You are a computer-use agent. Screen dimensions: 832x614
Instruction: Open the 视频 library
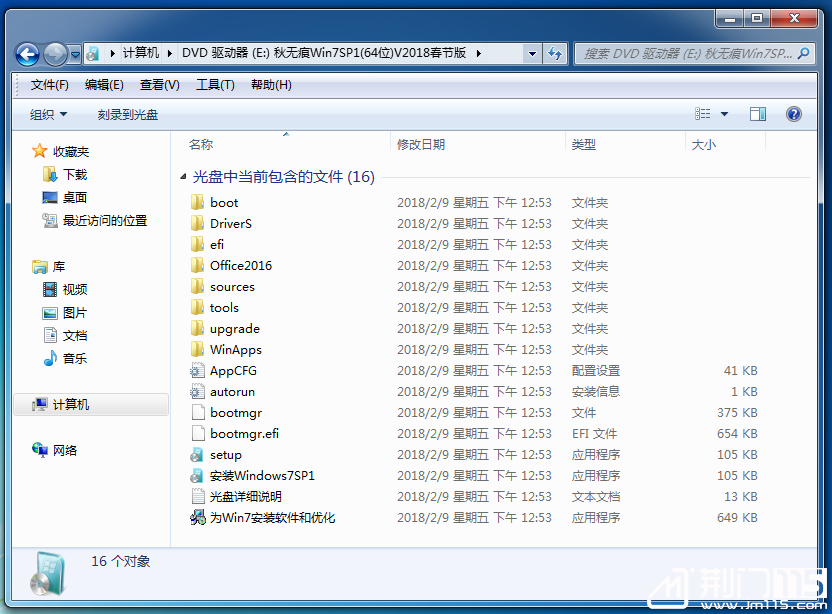(x=75, y=289)
